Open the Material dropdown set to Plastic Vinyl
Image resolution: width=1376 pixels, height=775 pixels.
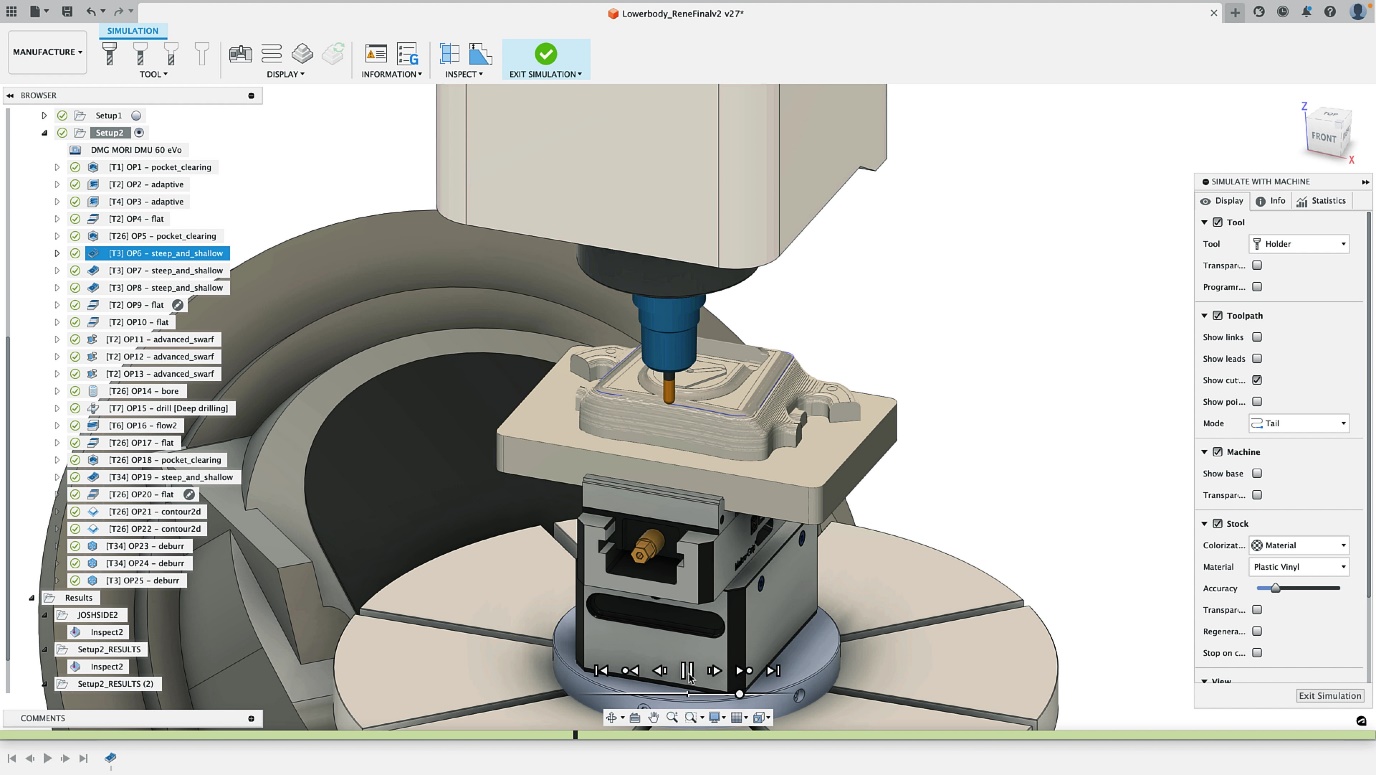[x=1298, y=566]
